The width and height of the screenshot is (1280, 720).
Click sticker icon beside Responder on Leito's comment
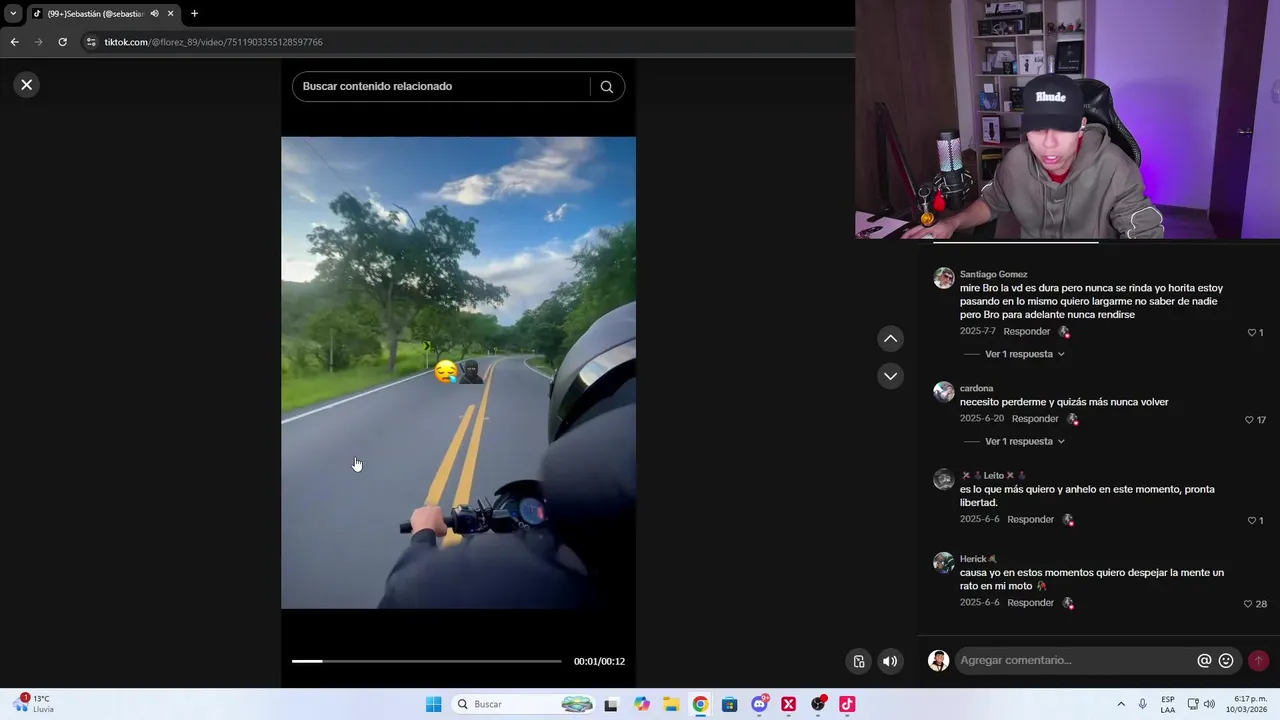[x=1068, y=520]
